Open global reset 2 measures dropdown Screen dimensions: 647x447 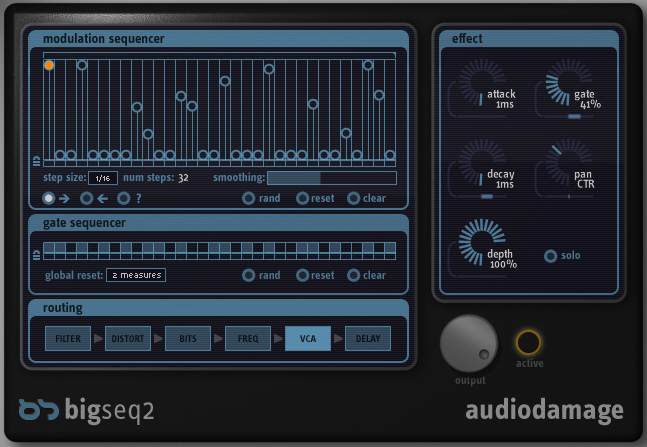[136, 275]
